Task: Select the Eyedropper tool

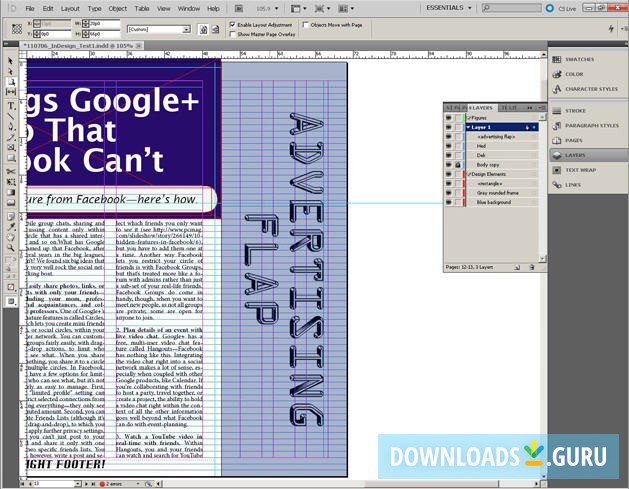Action: (x=11, y=228)
